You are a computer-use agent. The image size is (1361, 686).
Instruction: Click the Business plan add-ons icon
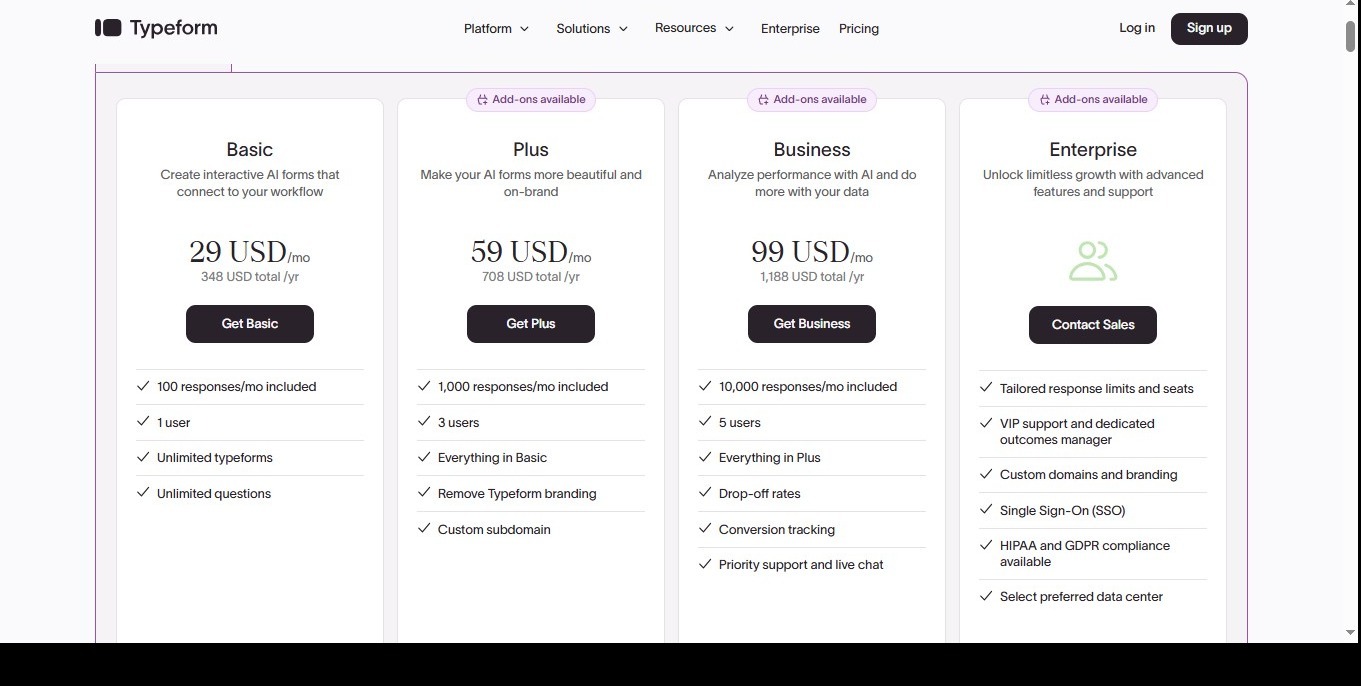(x=763, y=100)
